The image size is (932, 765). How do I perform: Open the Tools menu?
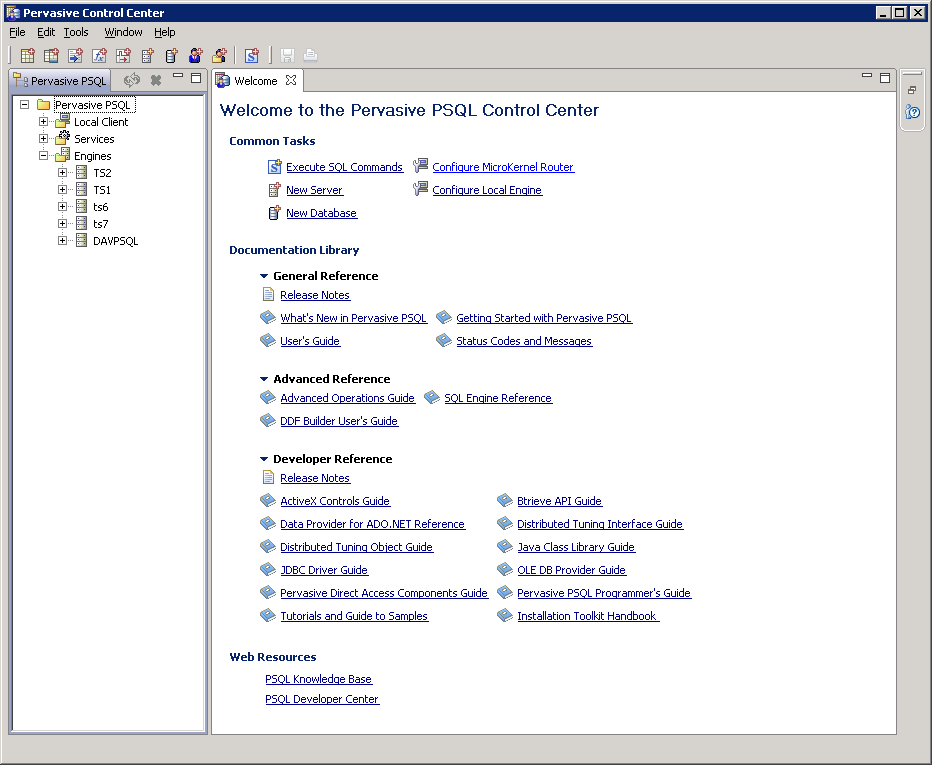click(76, 32)
